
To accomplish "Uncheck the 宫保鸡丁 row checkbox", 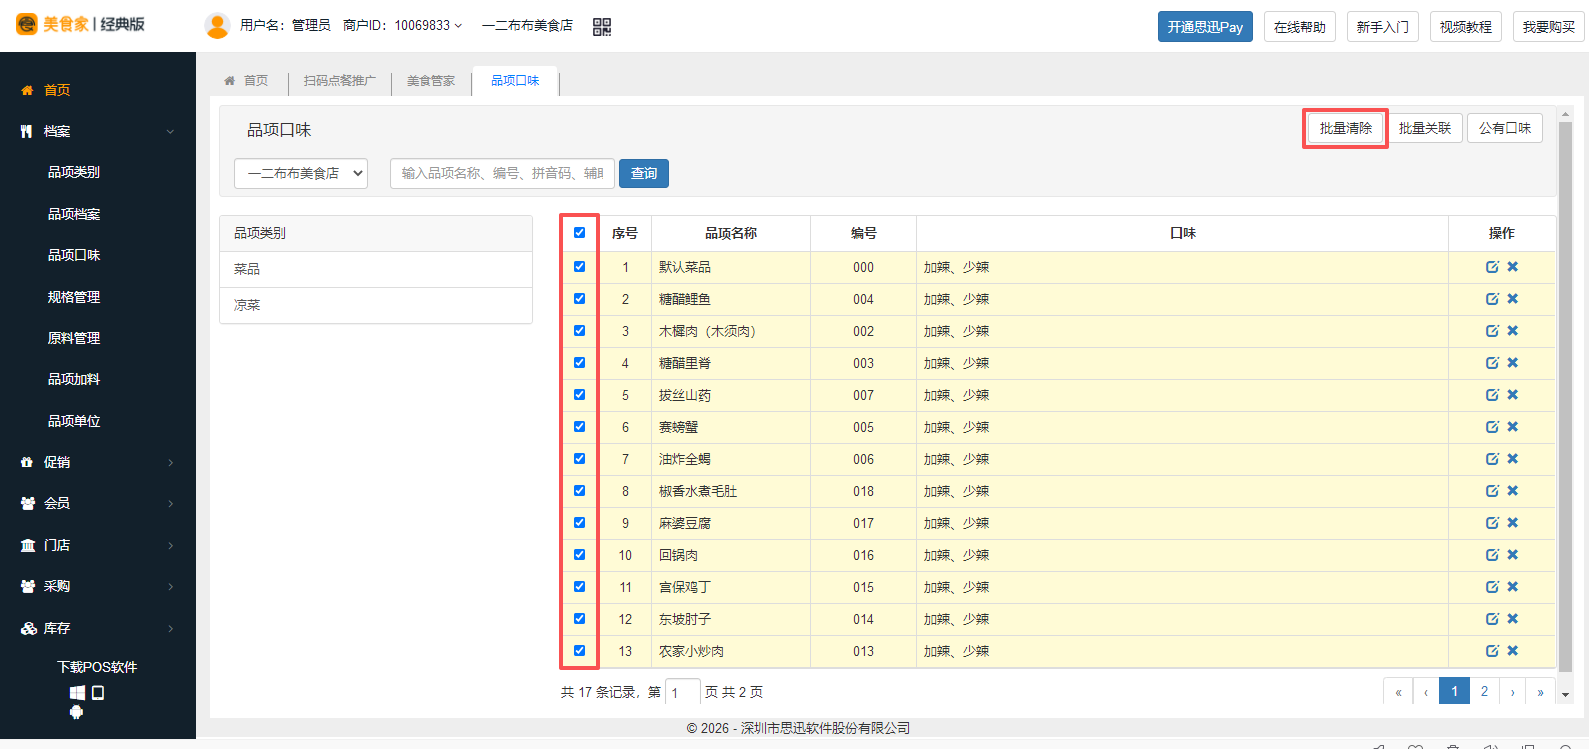I will 579,587.
